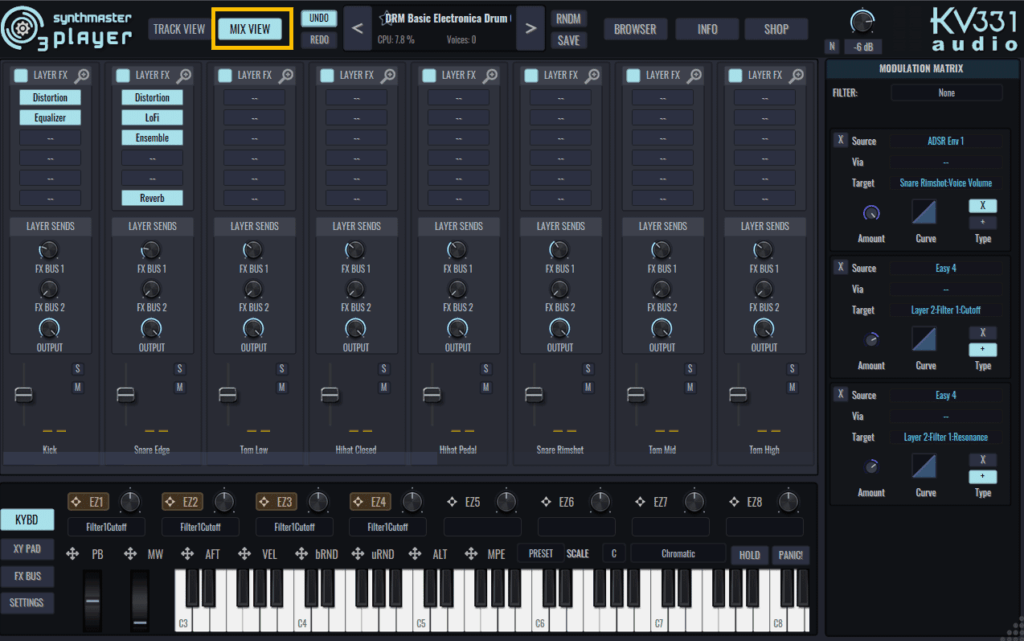The image size is (1024, 641).
Task: Click the AFT modulation drag icon
Action: tap(187, 554)
